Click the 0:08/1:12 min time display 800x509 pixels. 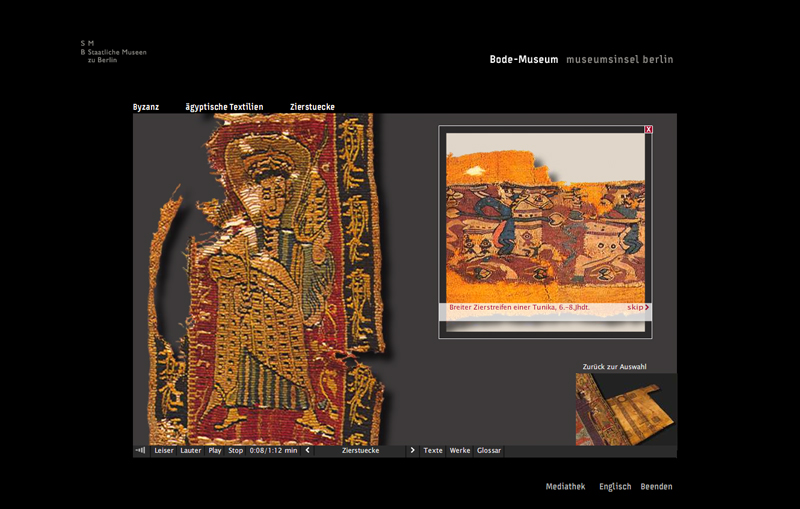(x=273, y=450)
